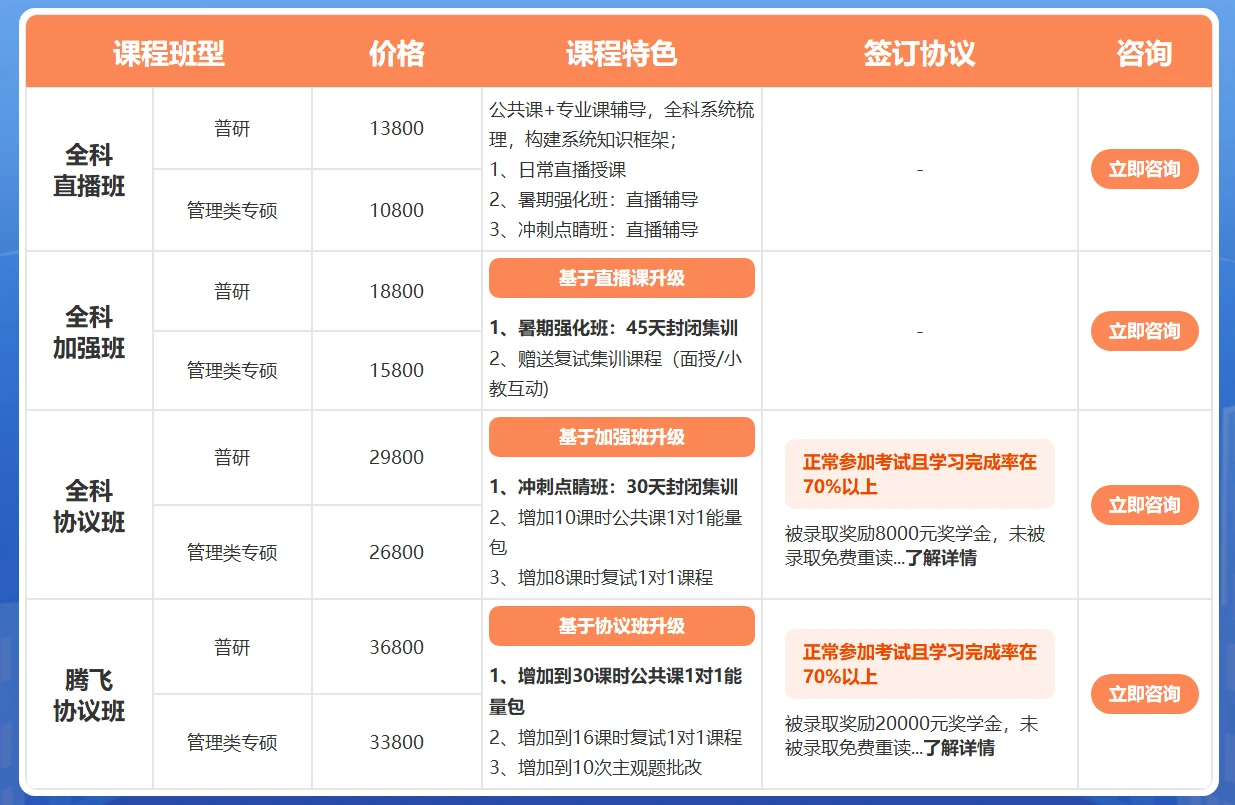Click 立即咨询 in the 全科加强班 row

point(1144,331)
